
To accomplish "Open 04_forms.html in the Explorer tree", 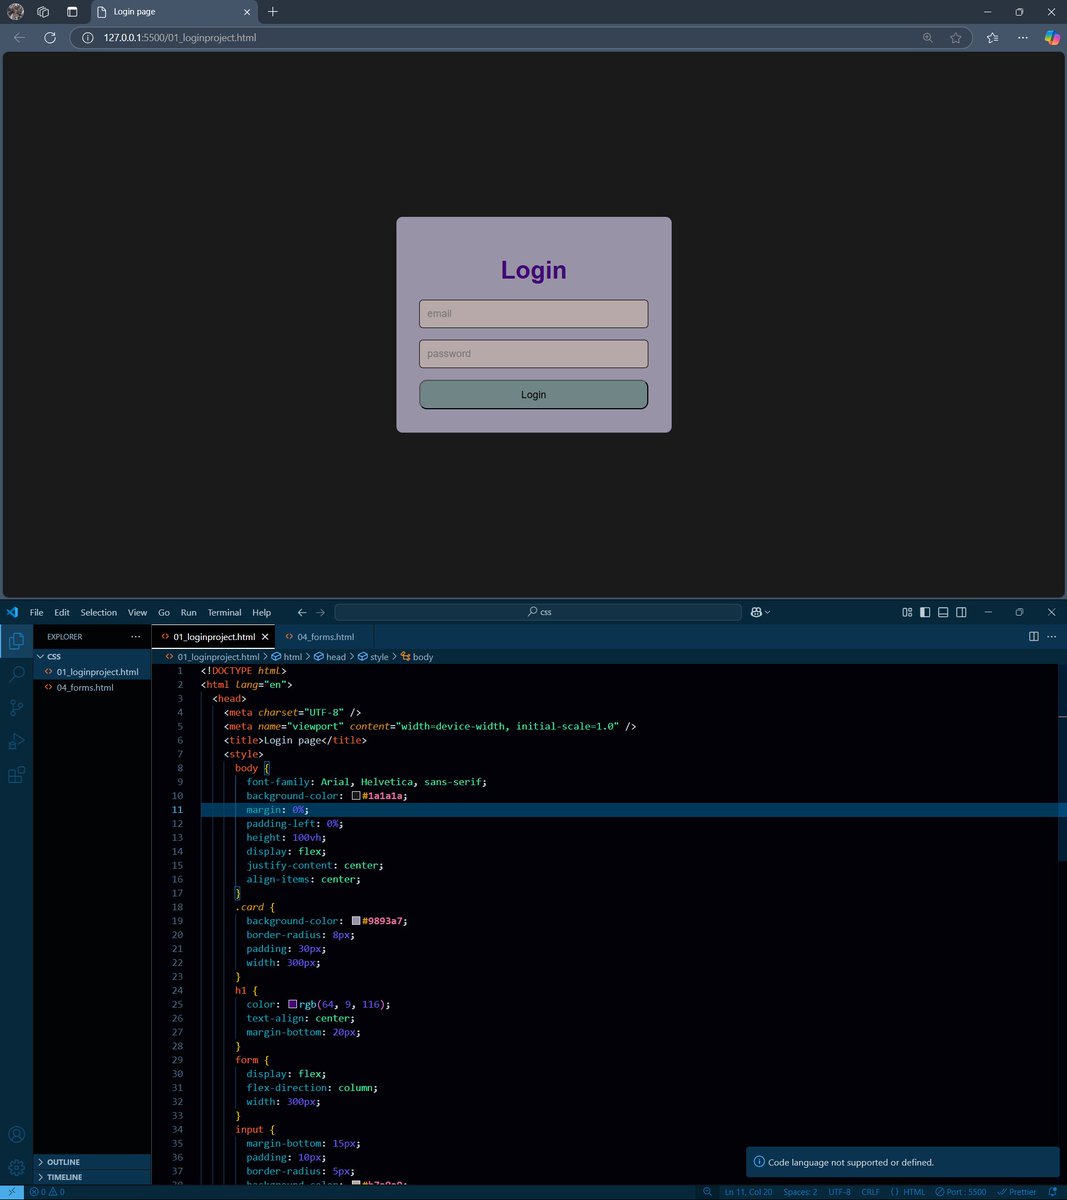I will (92, 687).
